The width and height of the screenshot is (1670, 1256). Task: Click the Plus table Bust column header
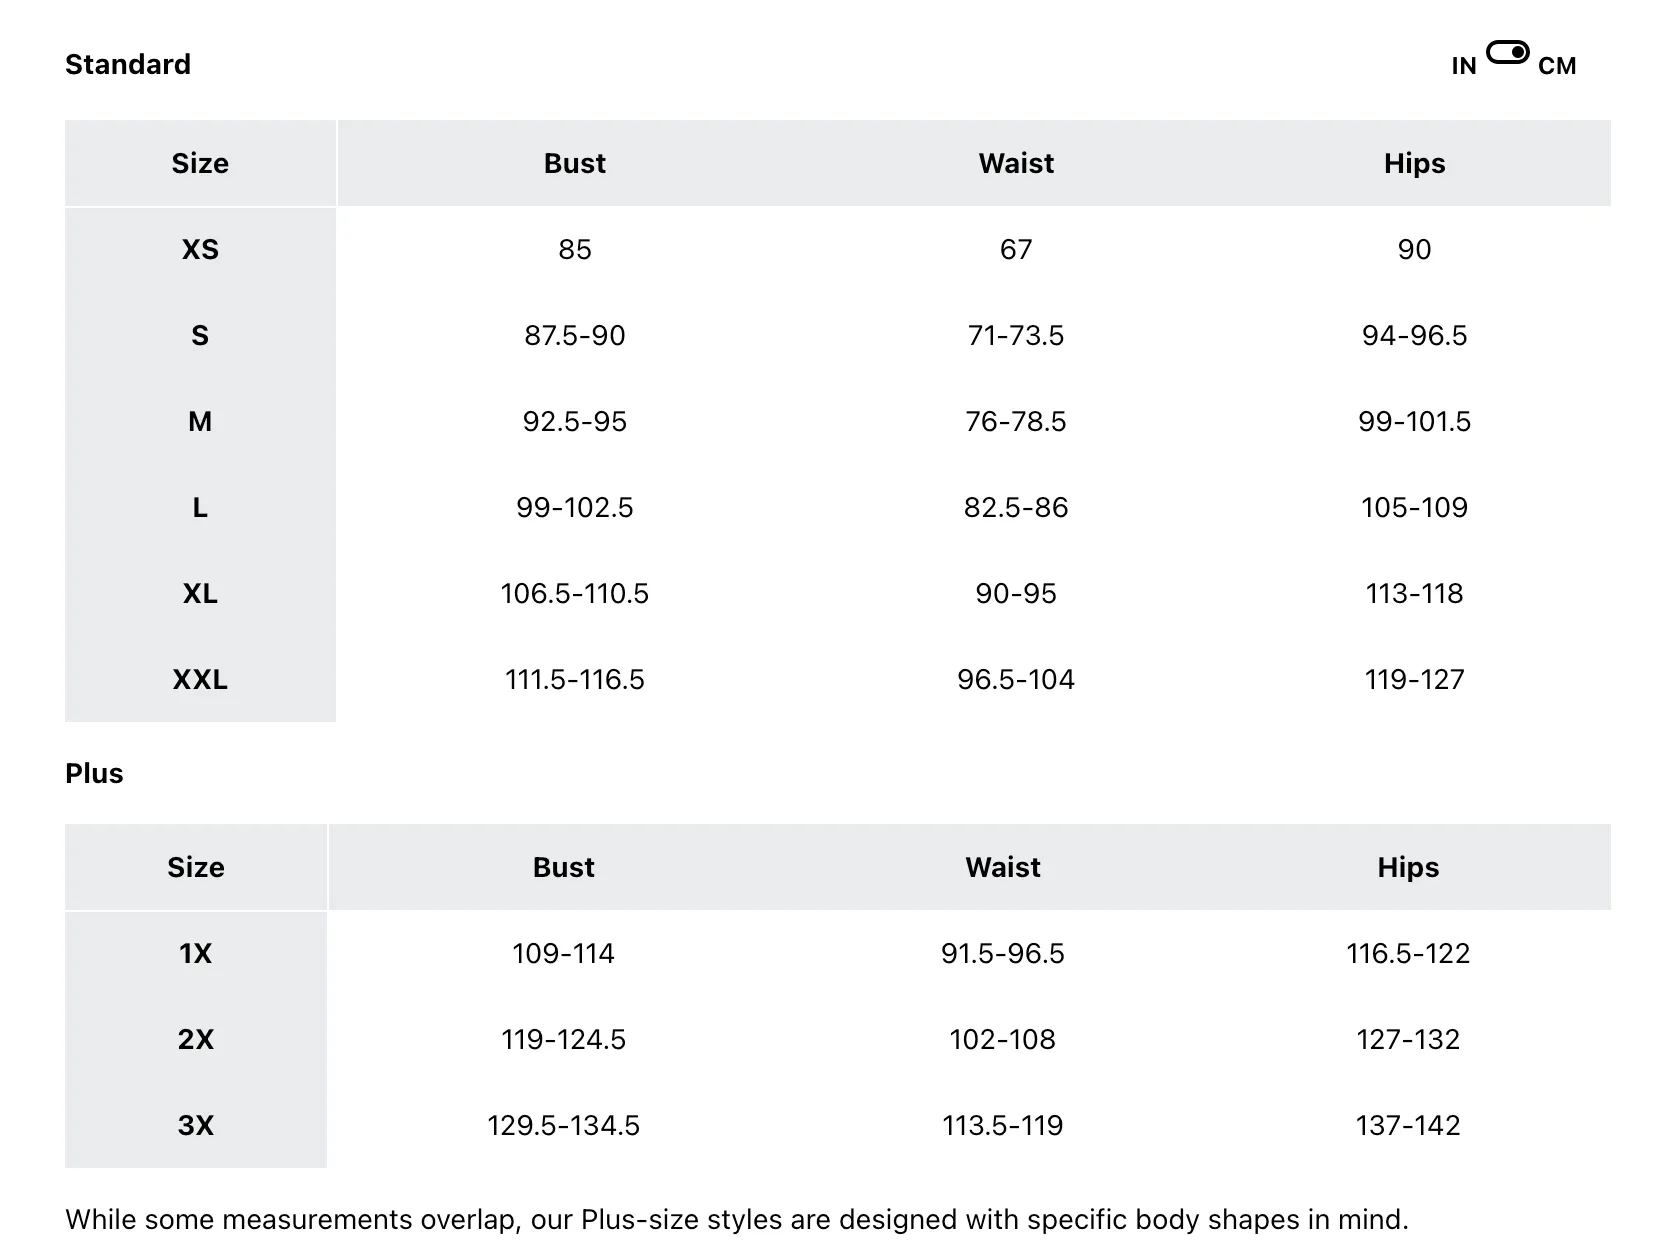pyautogui.click(x=563, y=867)
